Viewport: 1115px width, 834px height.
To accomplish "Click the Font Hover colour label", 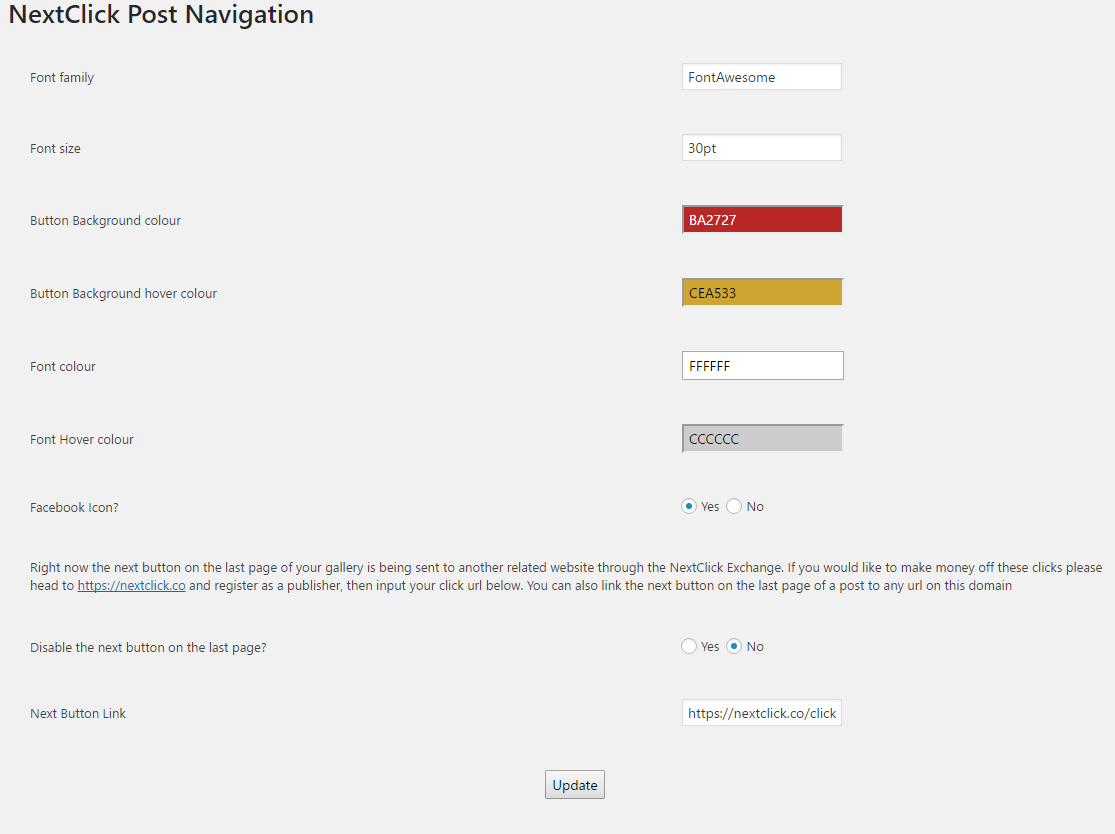I will [82, 439].
